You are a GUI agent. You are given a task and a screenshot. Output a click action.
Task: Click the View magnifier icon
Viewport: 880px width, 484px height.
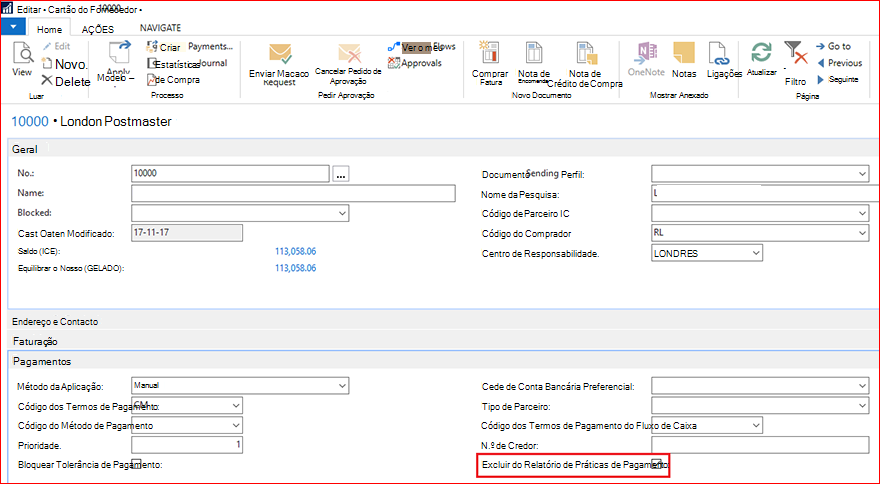[22, 54]
